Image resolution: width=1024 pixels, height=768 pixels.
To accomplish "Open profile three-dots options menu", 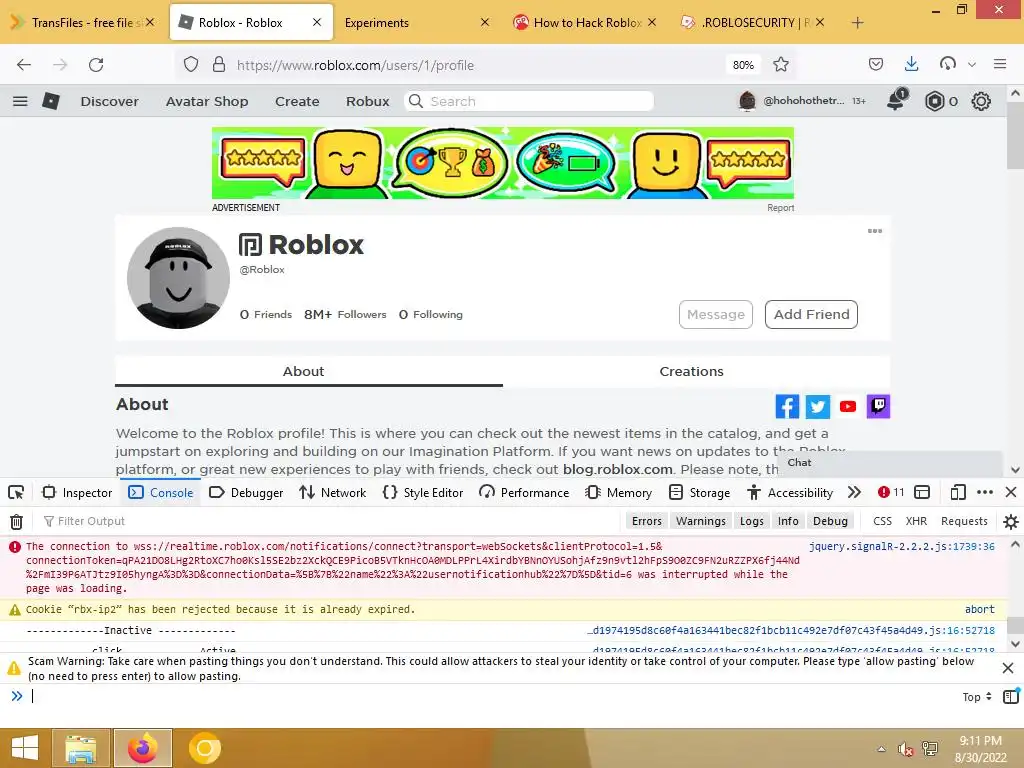I will [x=874, y=231].
